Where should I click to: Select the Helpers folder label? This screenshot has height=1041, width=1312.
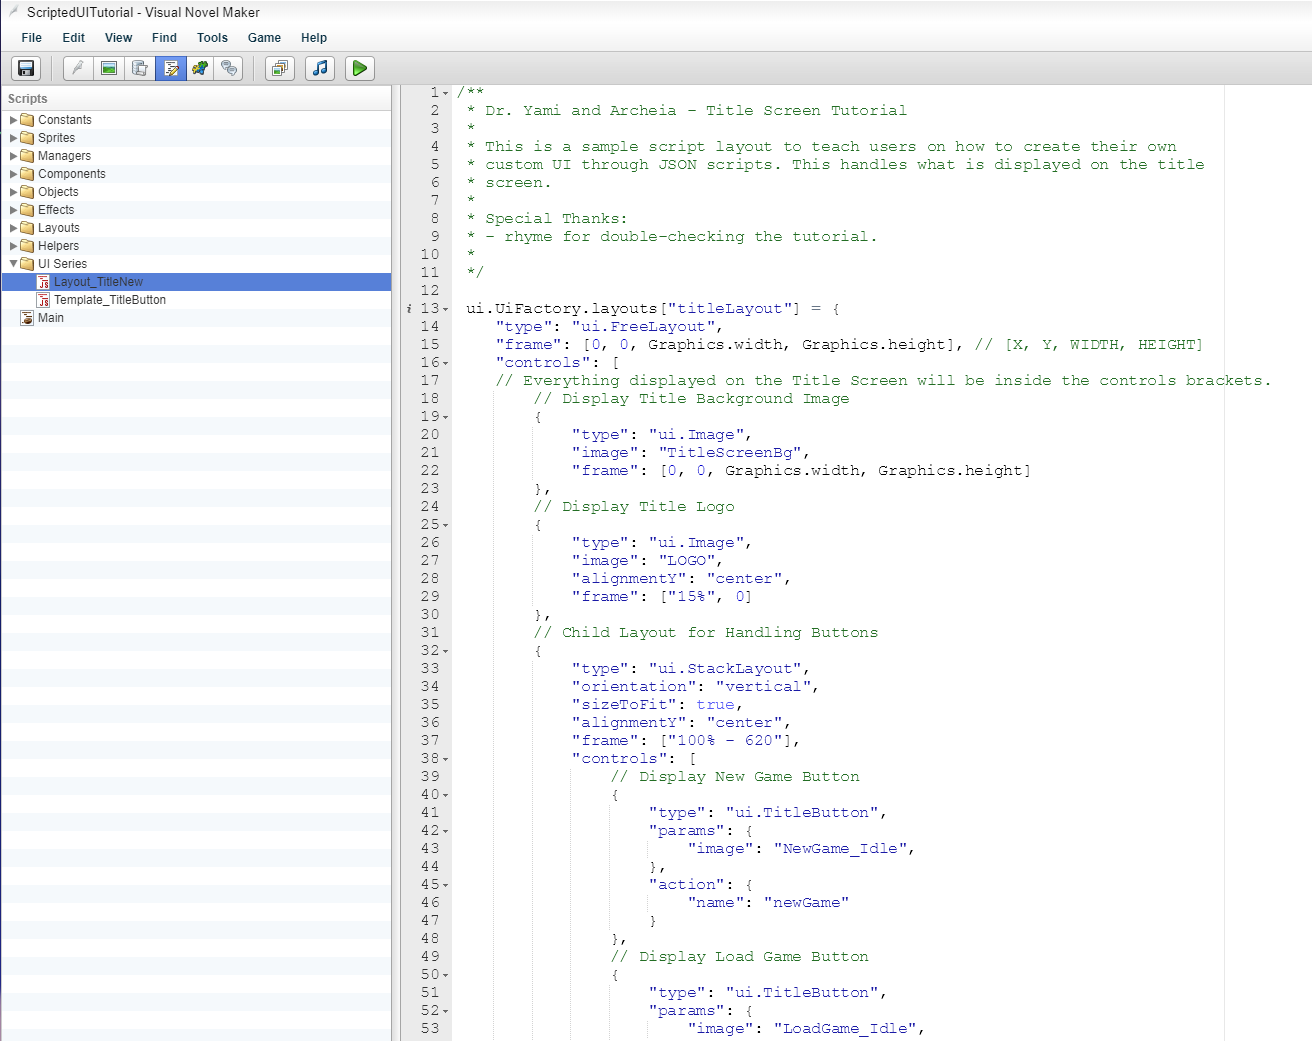click(x=58, y=246)
